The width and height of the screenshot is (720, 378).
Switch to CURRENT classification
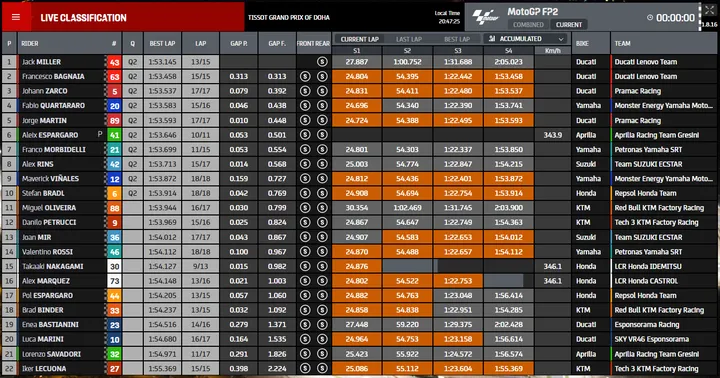pos(568,25)
